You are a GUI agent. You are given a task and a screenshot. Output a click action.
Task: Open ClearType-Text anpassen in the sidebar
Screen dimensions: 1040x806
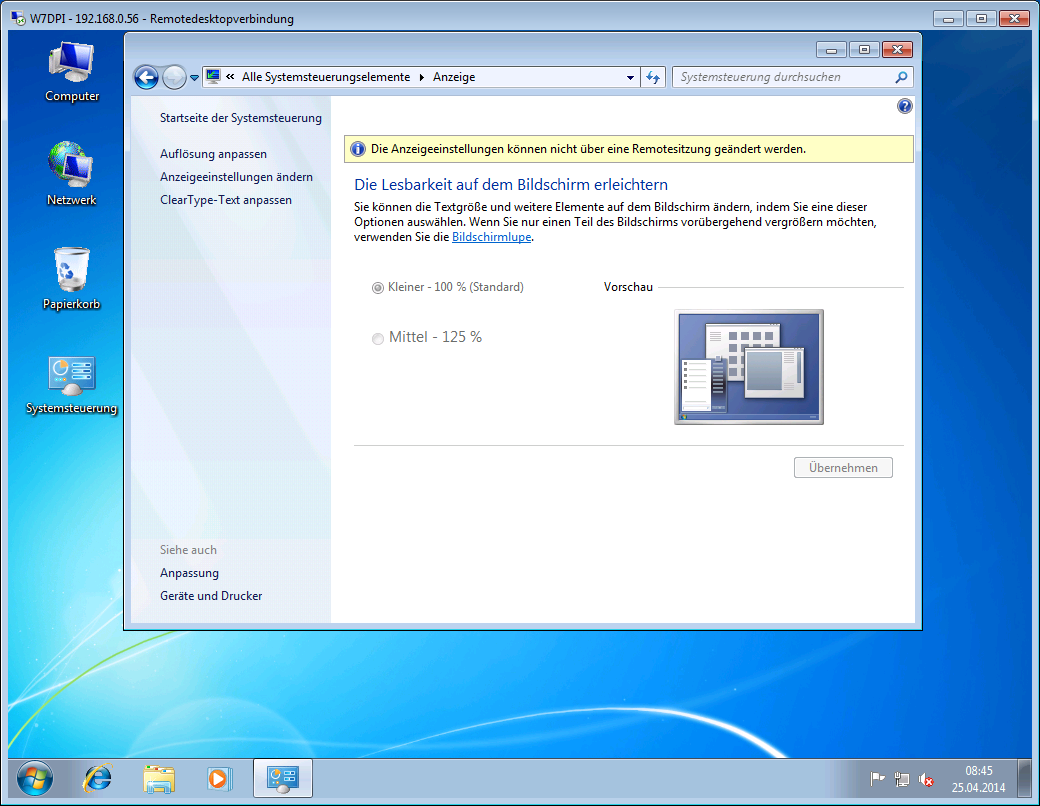click(x=226, y=200)
